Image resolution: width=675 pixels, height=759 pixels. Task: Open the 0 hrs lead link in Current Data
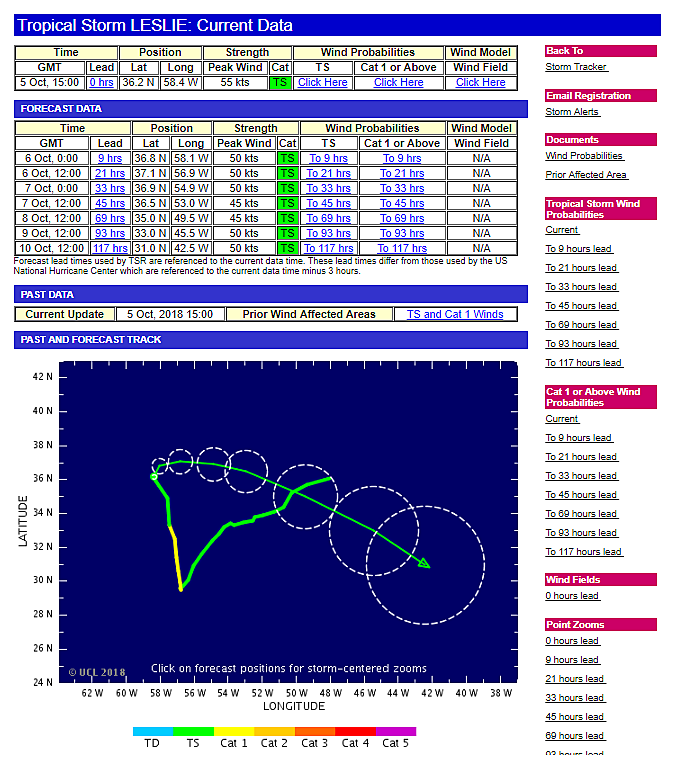[101, 83]
